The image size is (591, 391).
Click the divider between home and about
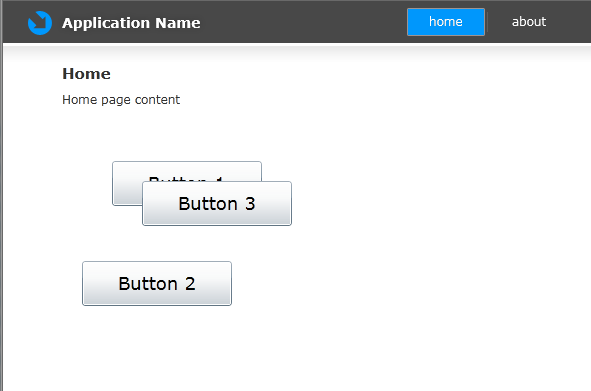[487, 22]
